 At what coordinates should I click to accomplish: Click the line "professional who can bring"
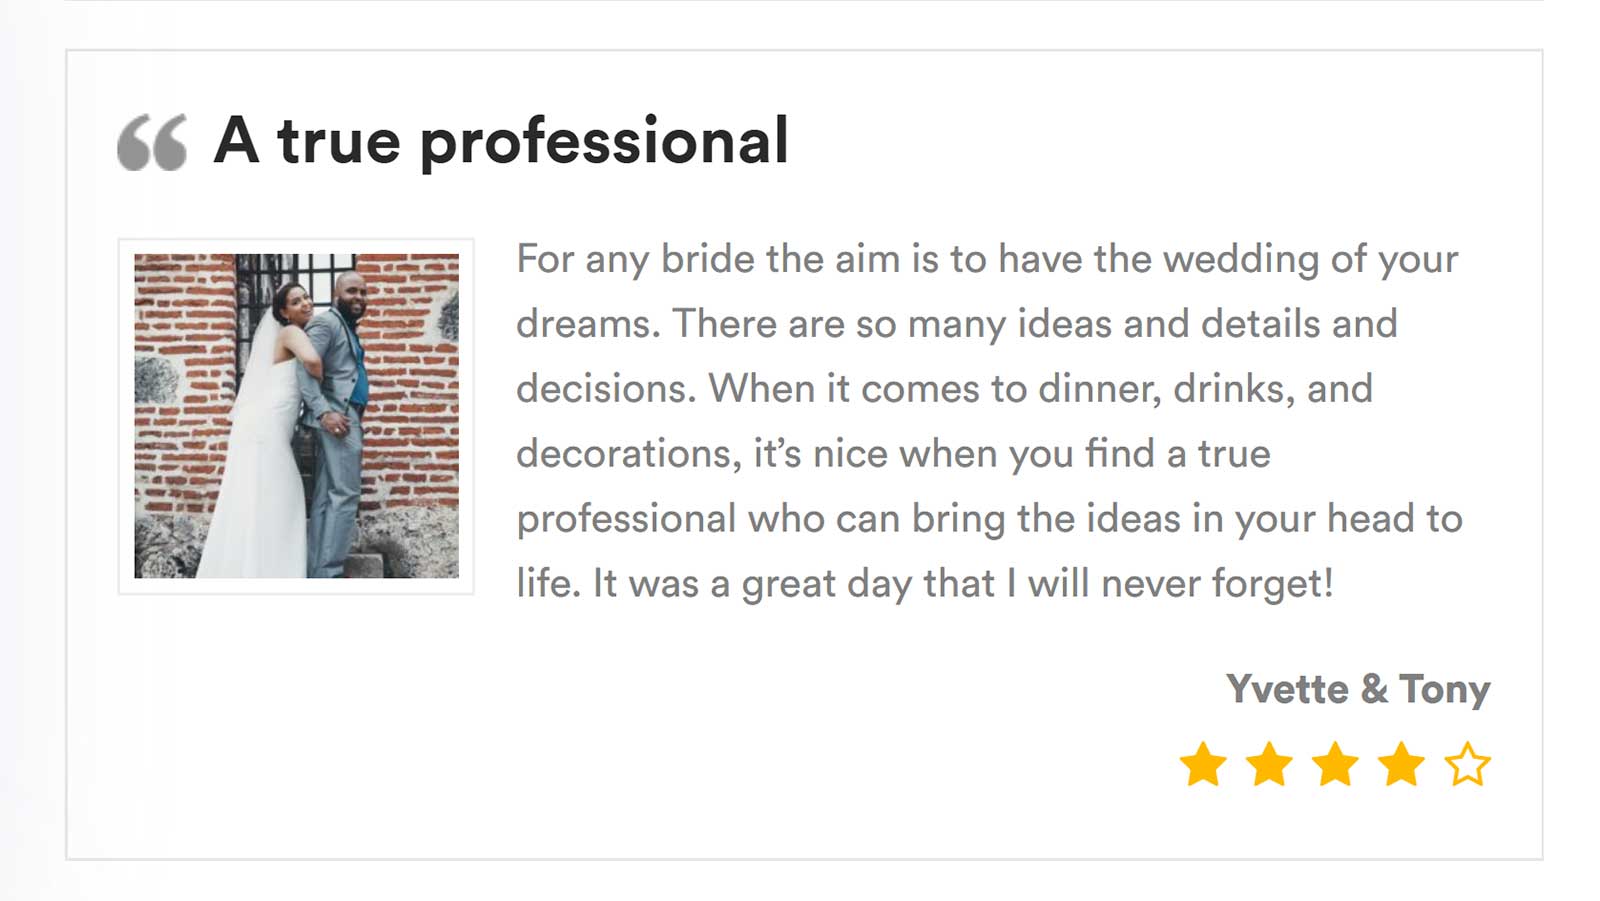tap(989, 520)
